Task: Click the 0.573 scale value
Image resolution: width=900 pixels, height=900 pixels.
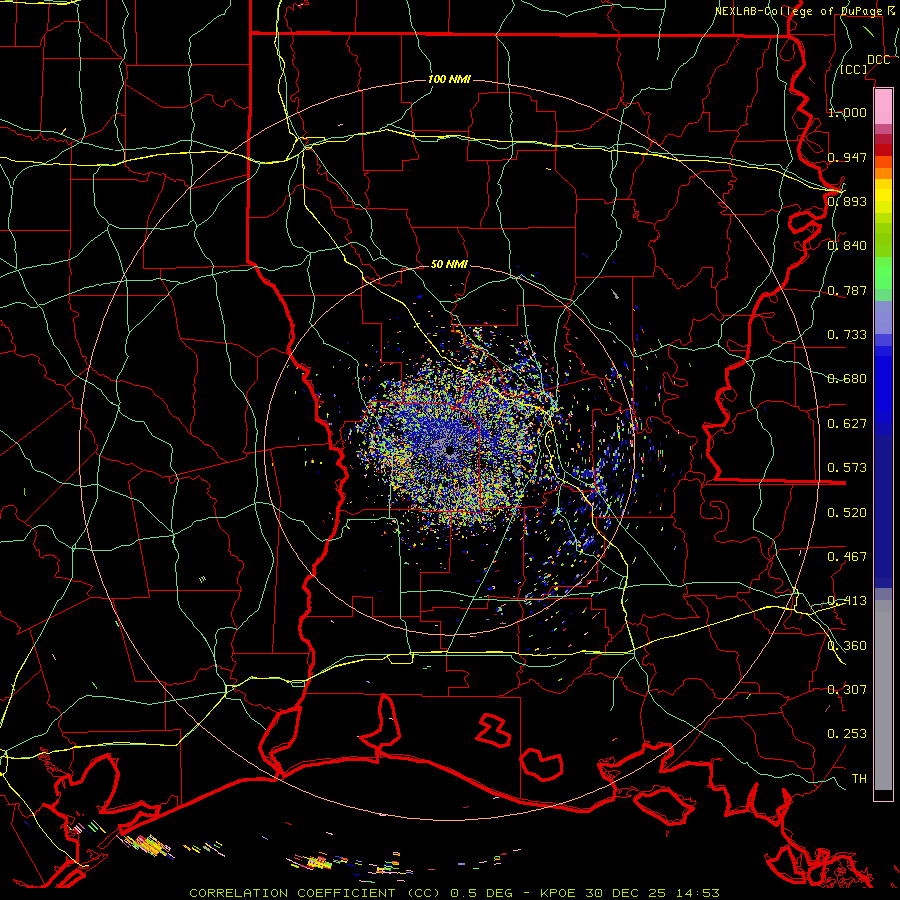Action: pyautogui.click(x=847, y=468)
